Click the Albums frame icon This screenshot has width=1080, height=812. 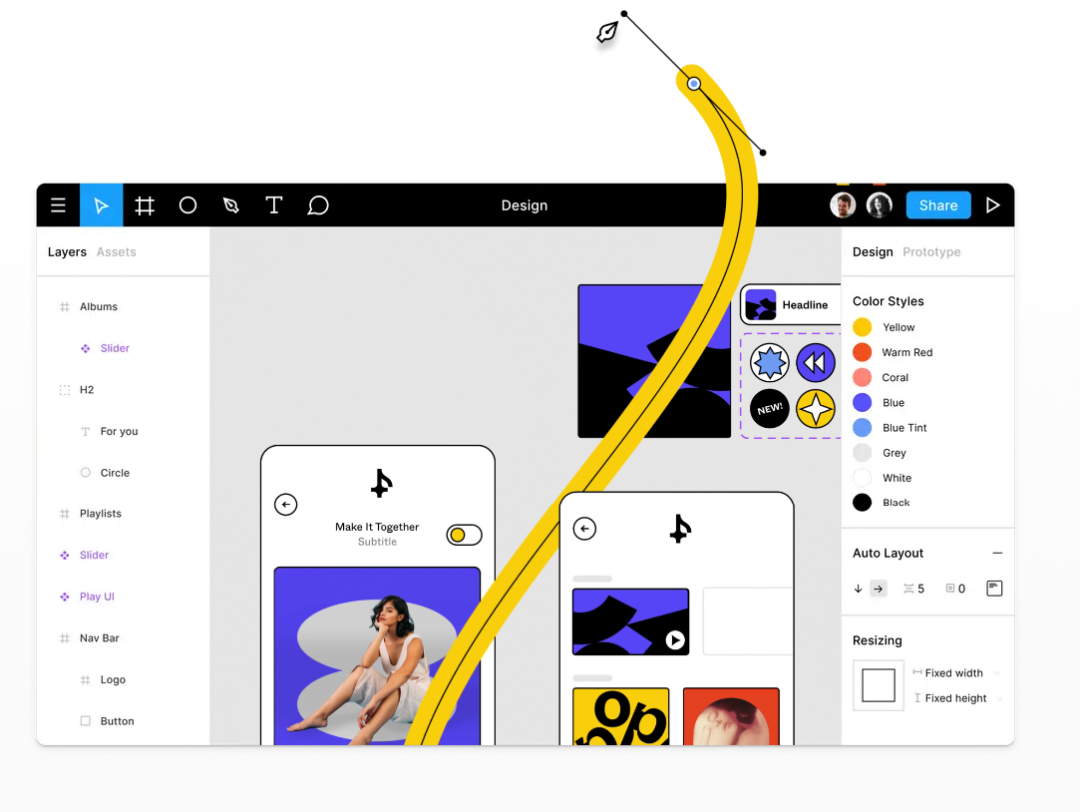(65, 306)
